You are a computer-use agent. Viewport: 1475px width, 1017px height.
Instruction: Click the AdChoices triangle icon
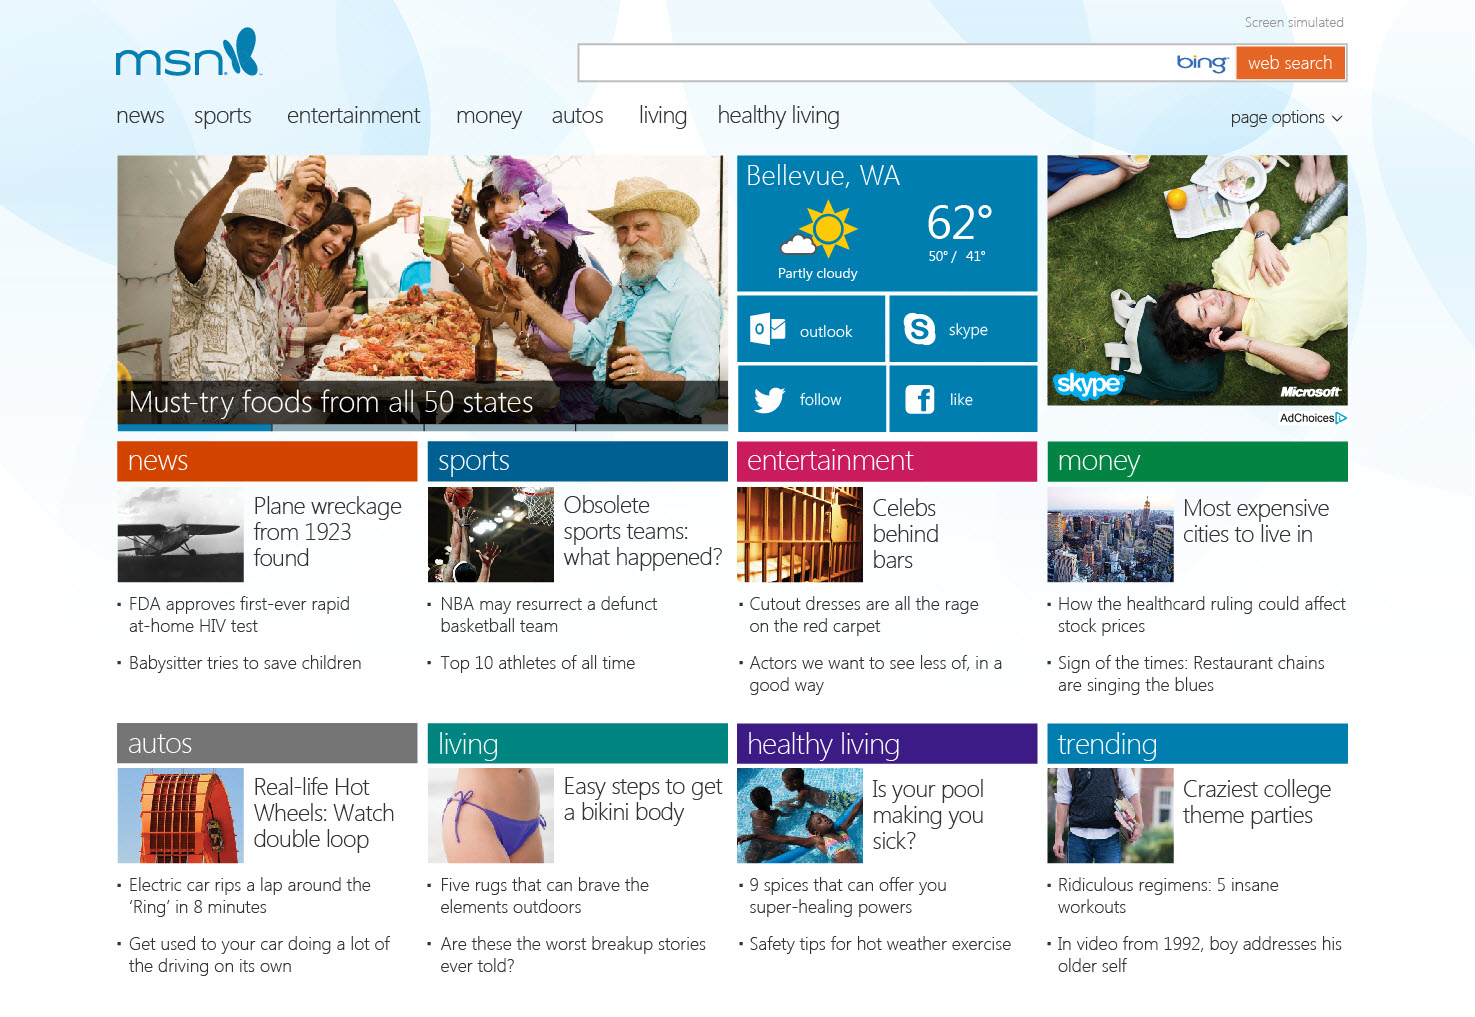[x=1342, y=418]
